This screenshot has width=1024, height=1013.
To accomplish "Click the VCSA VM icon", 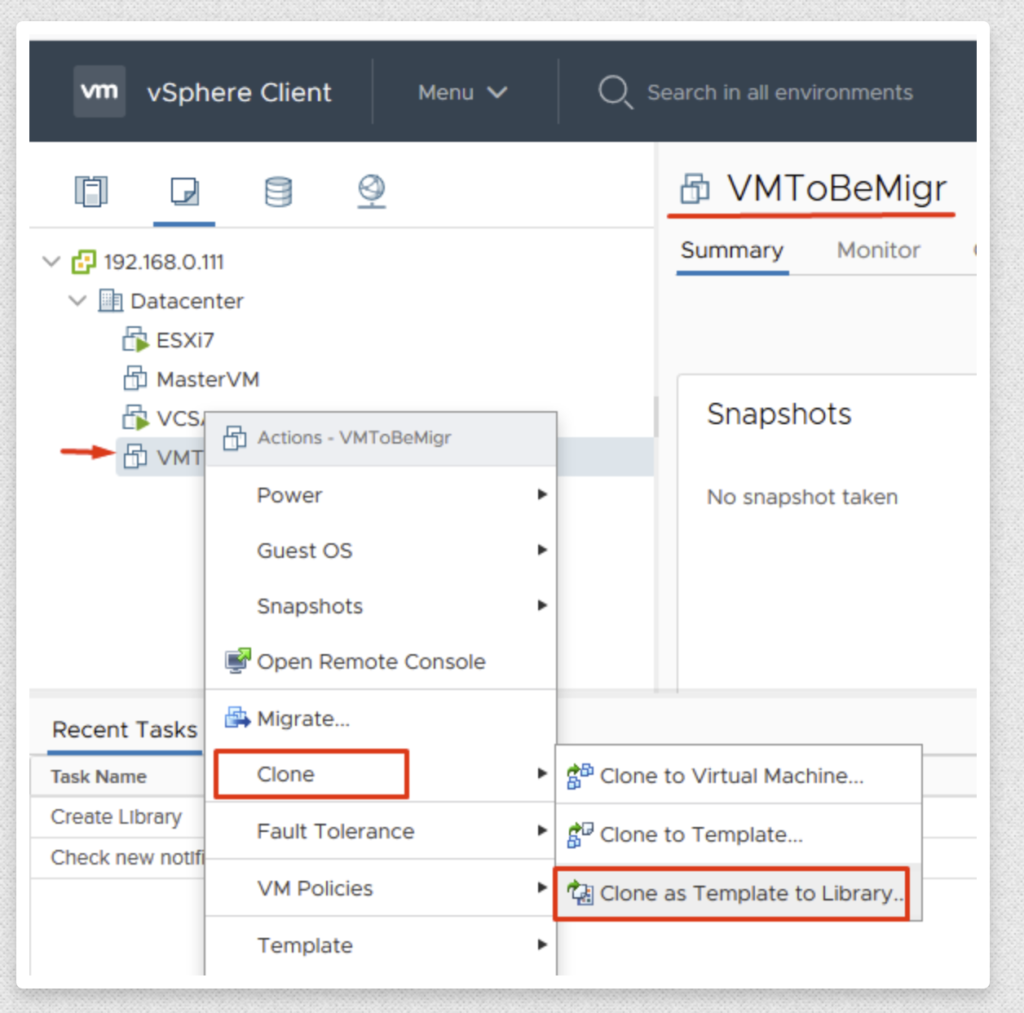I will (x=135, y=418).
